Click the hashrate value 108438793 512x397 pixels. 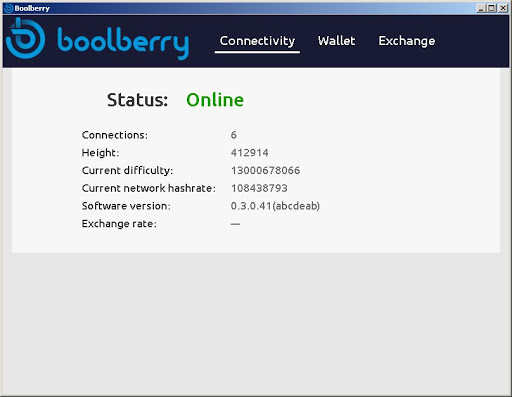coord(259,188)
